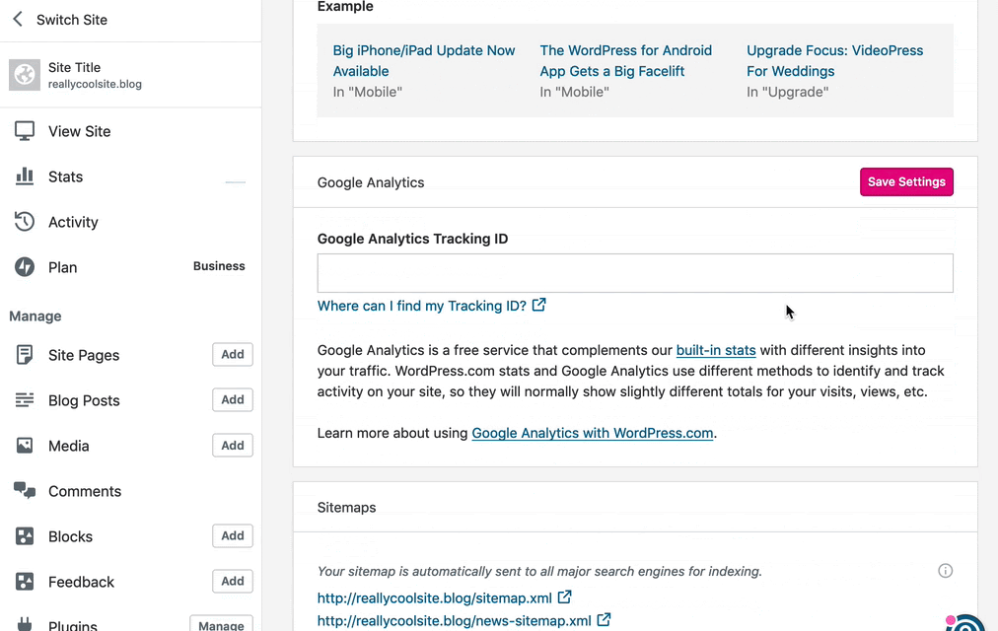998x631 pixels.
Task: Click the Stats bar chart icon
Action: click(24, 176)
